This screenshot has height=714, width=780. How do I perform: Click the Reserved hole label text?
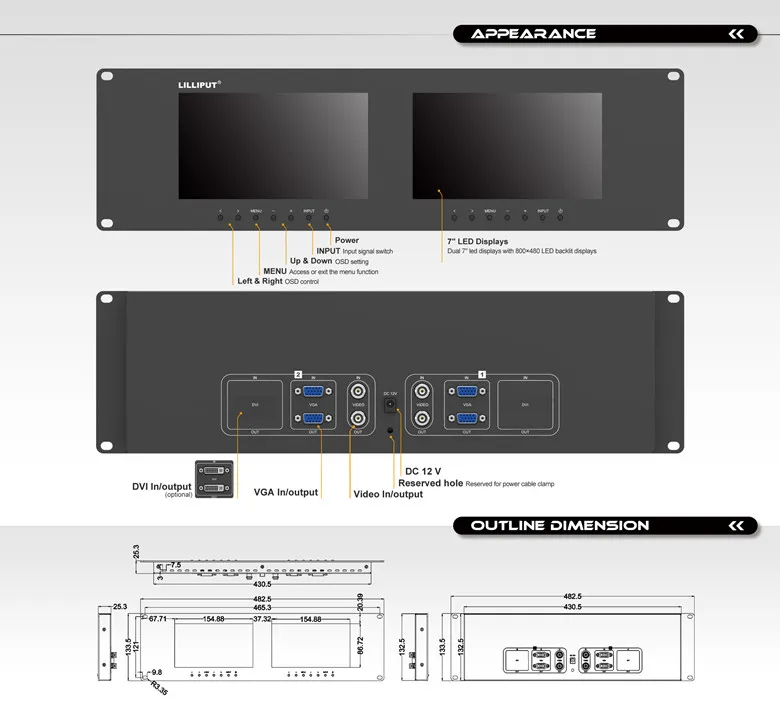tap(430, 483)
